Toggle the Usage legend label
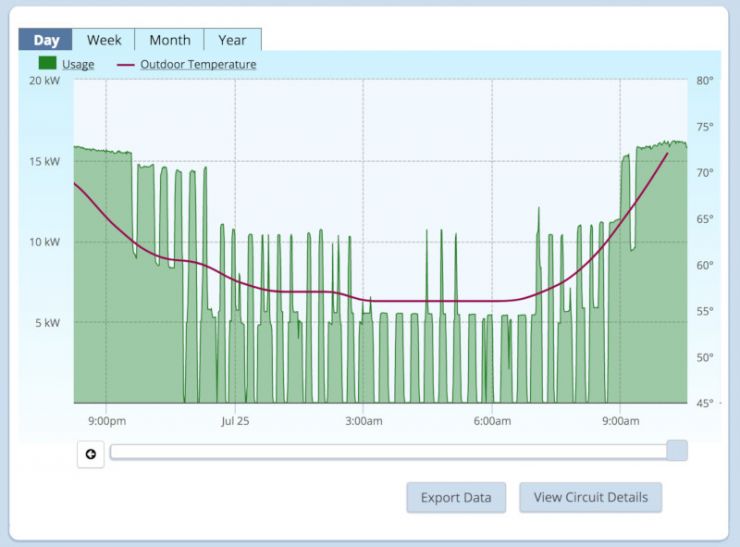 78,64
